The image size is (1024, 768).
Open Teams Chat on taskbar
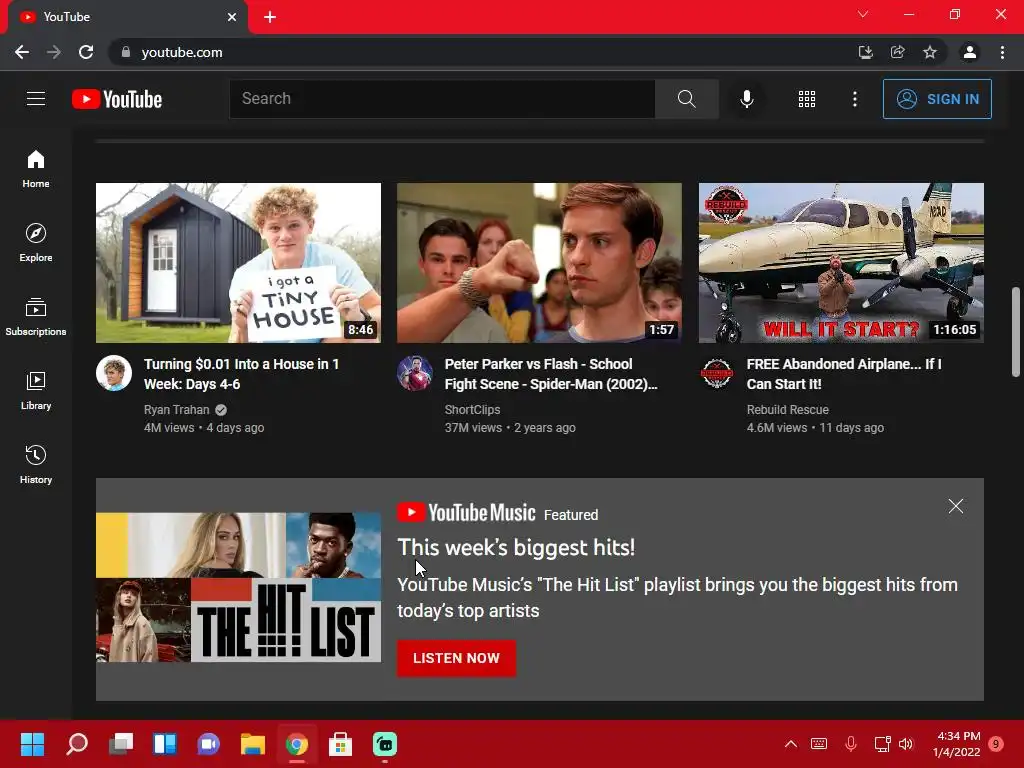point(208,744)
